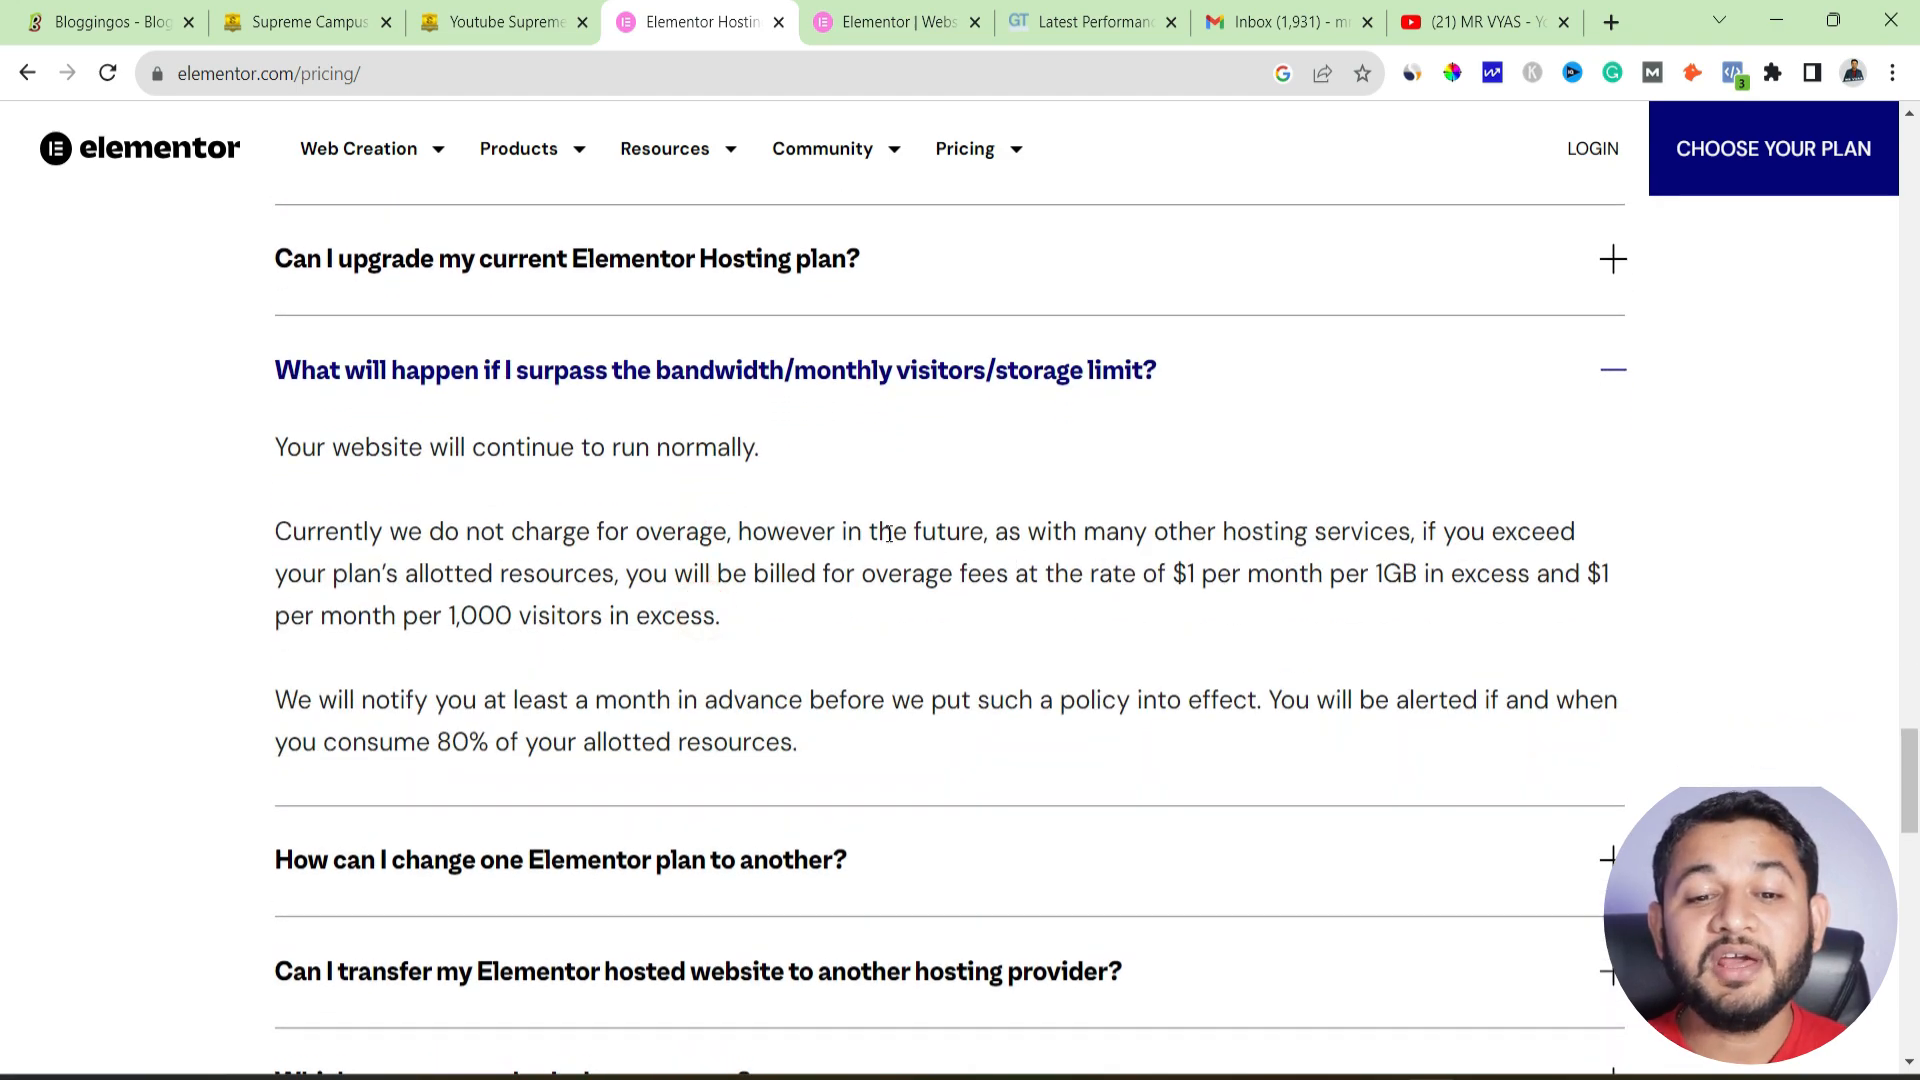The height and width of the screenshot is (1080, 1920).
Task: Select the Elementor Hosting tab
Action: (x=700, y=22)
